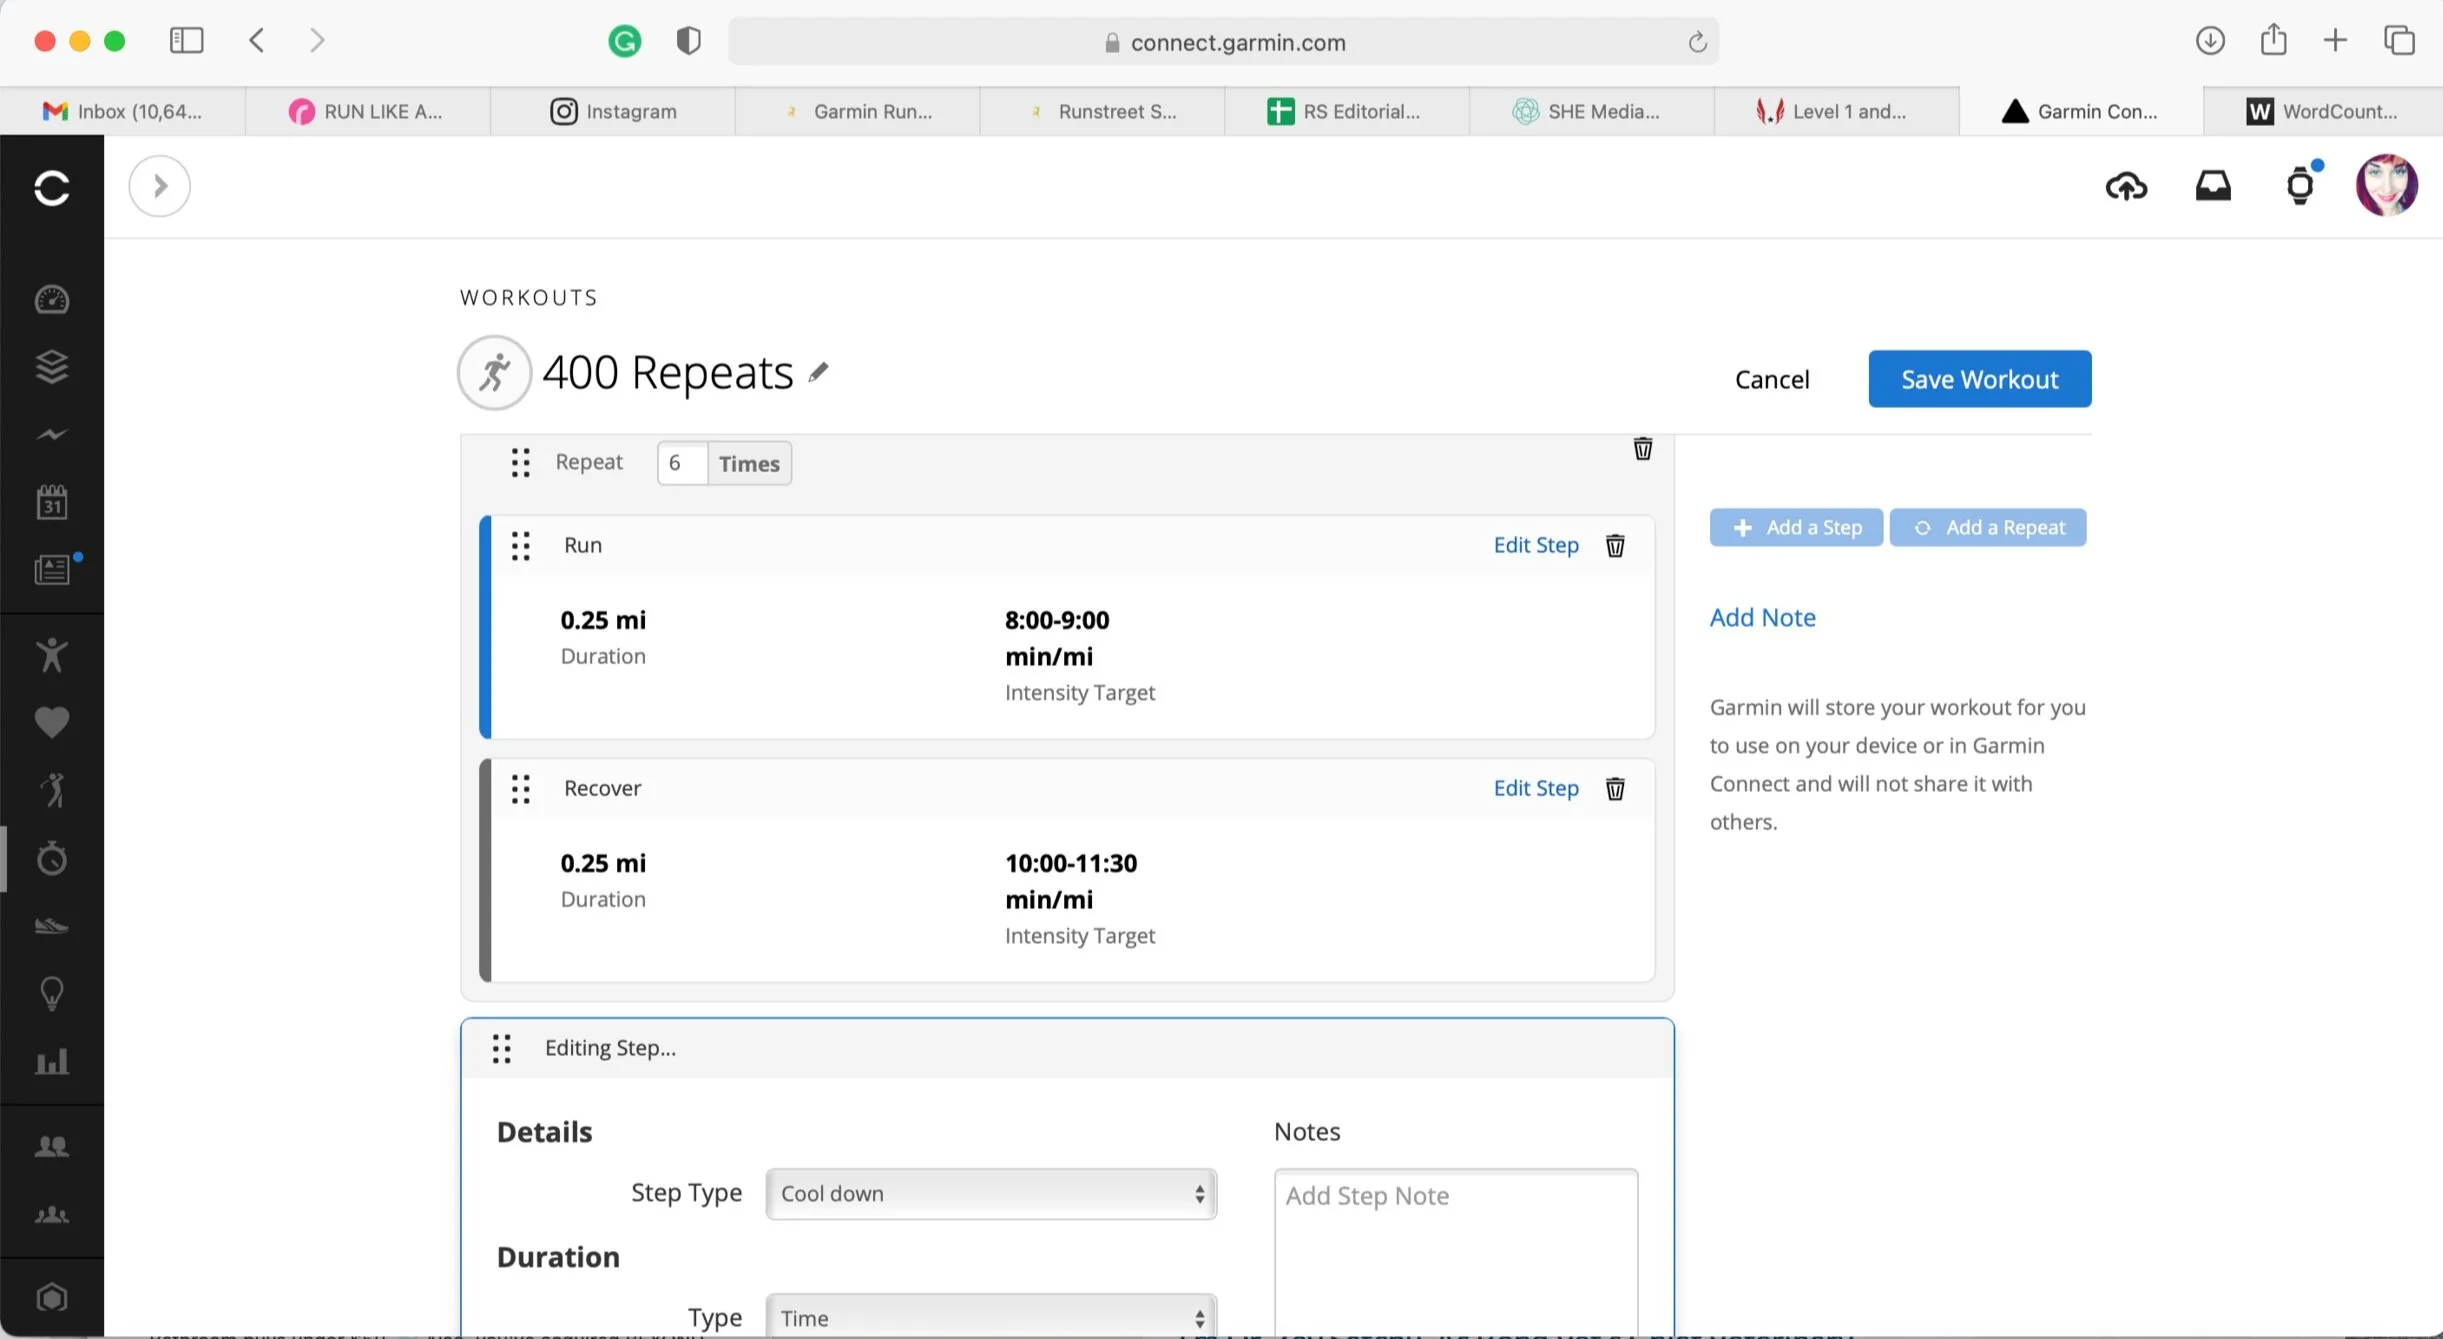This screenshot has width=2443, height=1339.
Task: Click the running activity icon in sidebar
Action: click(x=53, y=923)
